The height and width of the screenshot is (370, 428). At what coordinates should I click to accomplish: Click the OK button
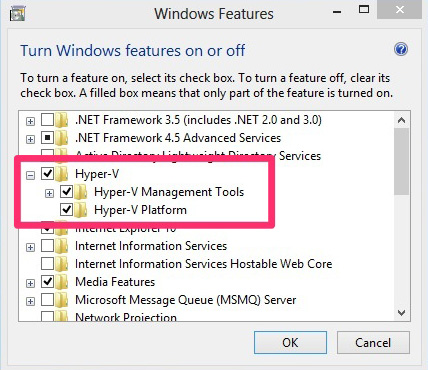(x=290, y=342)
